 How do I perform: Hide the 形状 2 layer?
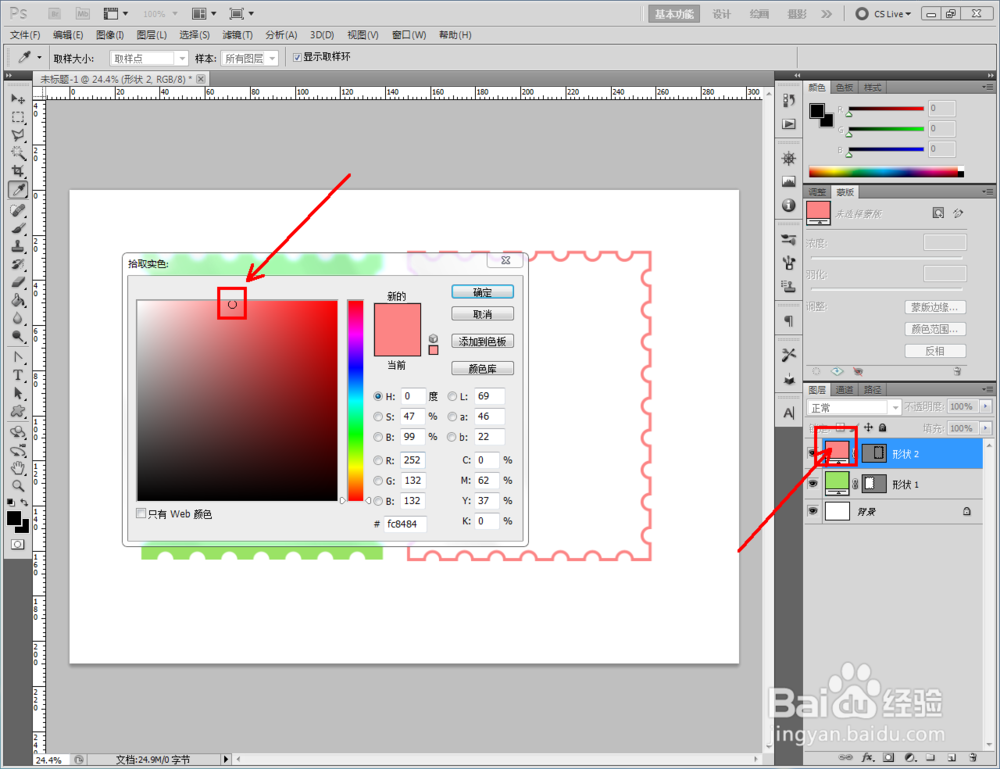(812, 453)
